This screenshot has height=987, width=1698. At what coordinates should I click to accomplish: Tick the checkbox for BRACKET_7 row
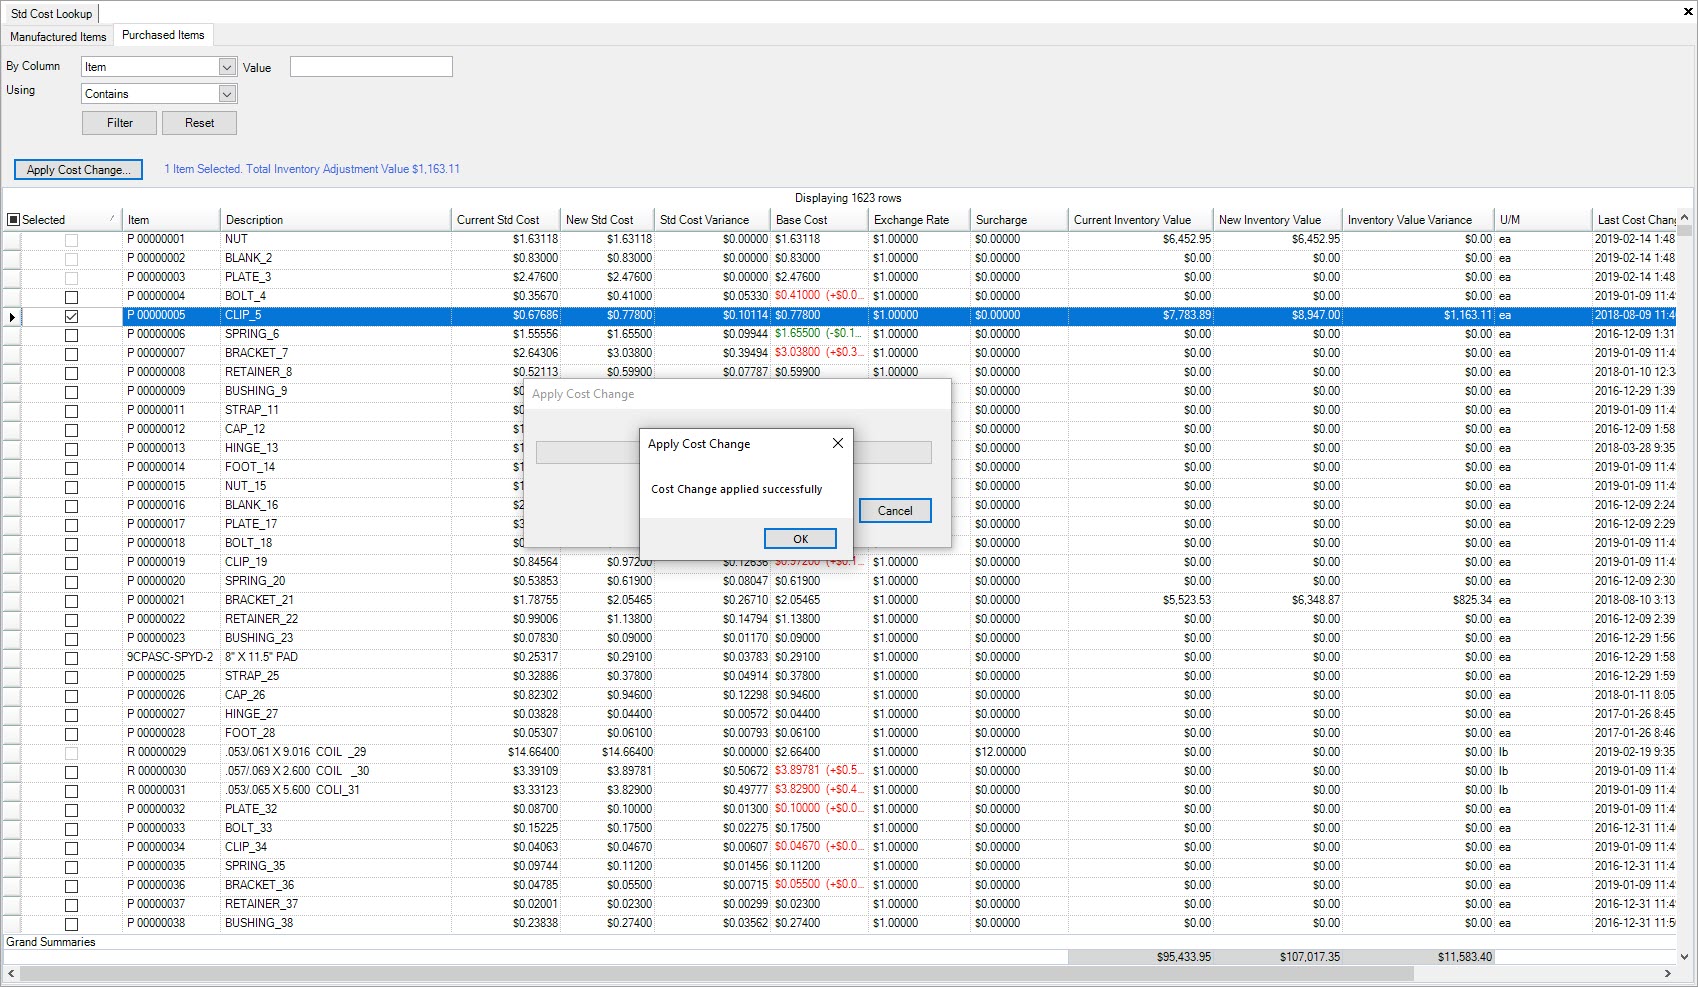[71, 354]
